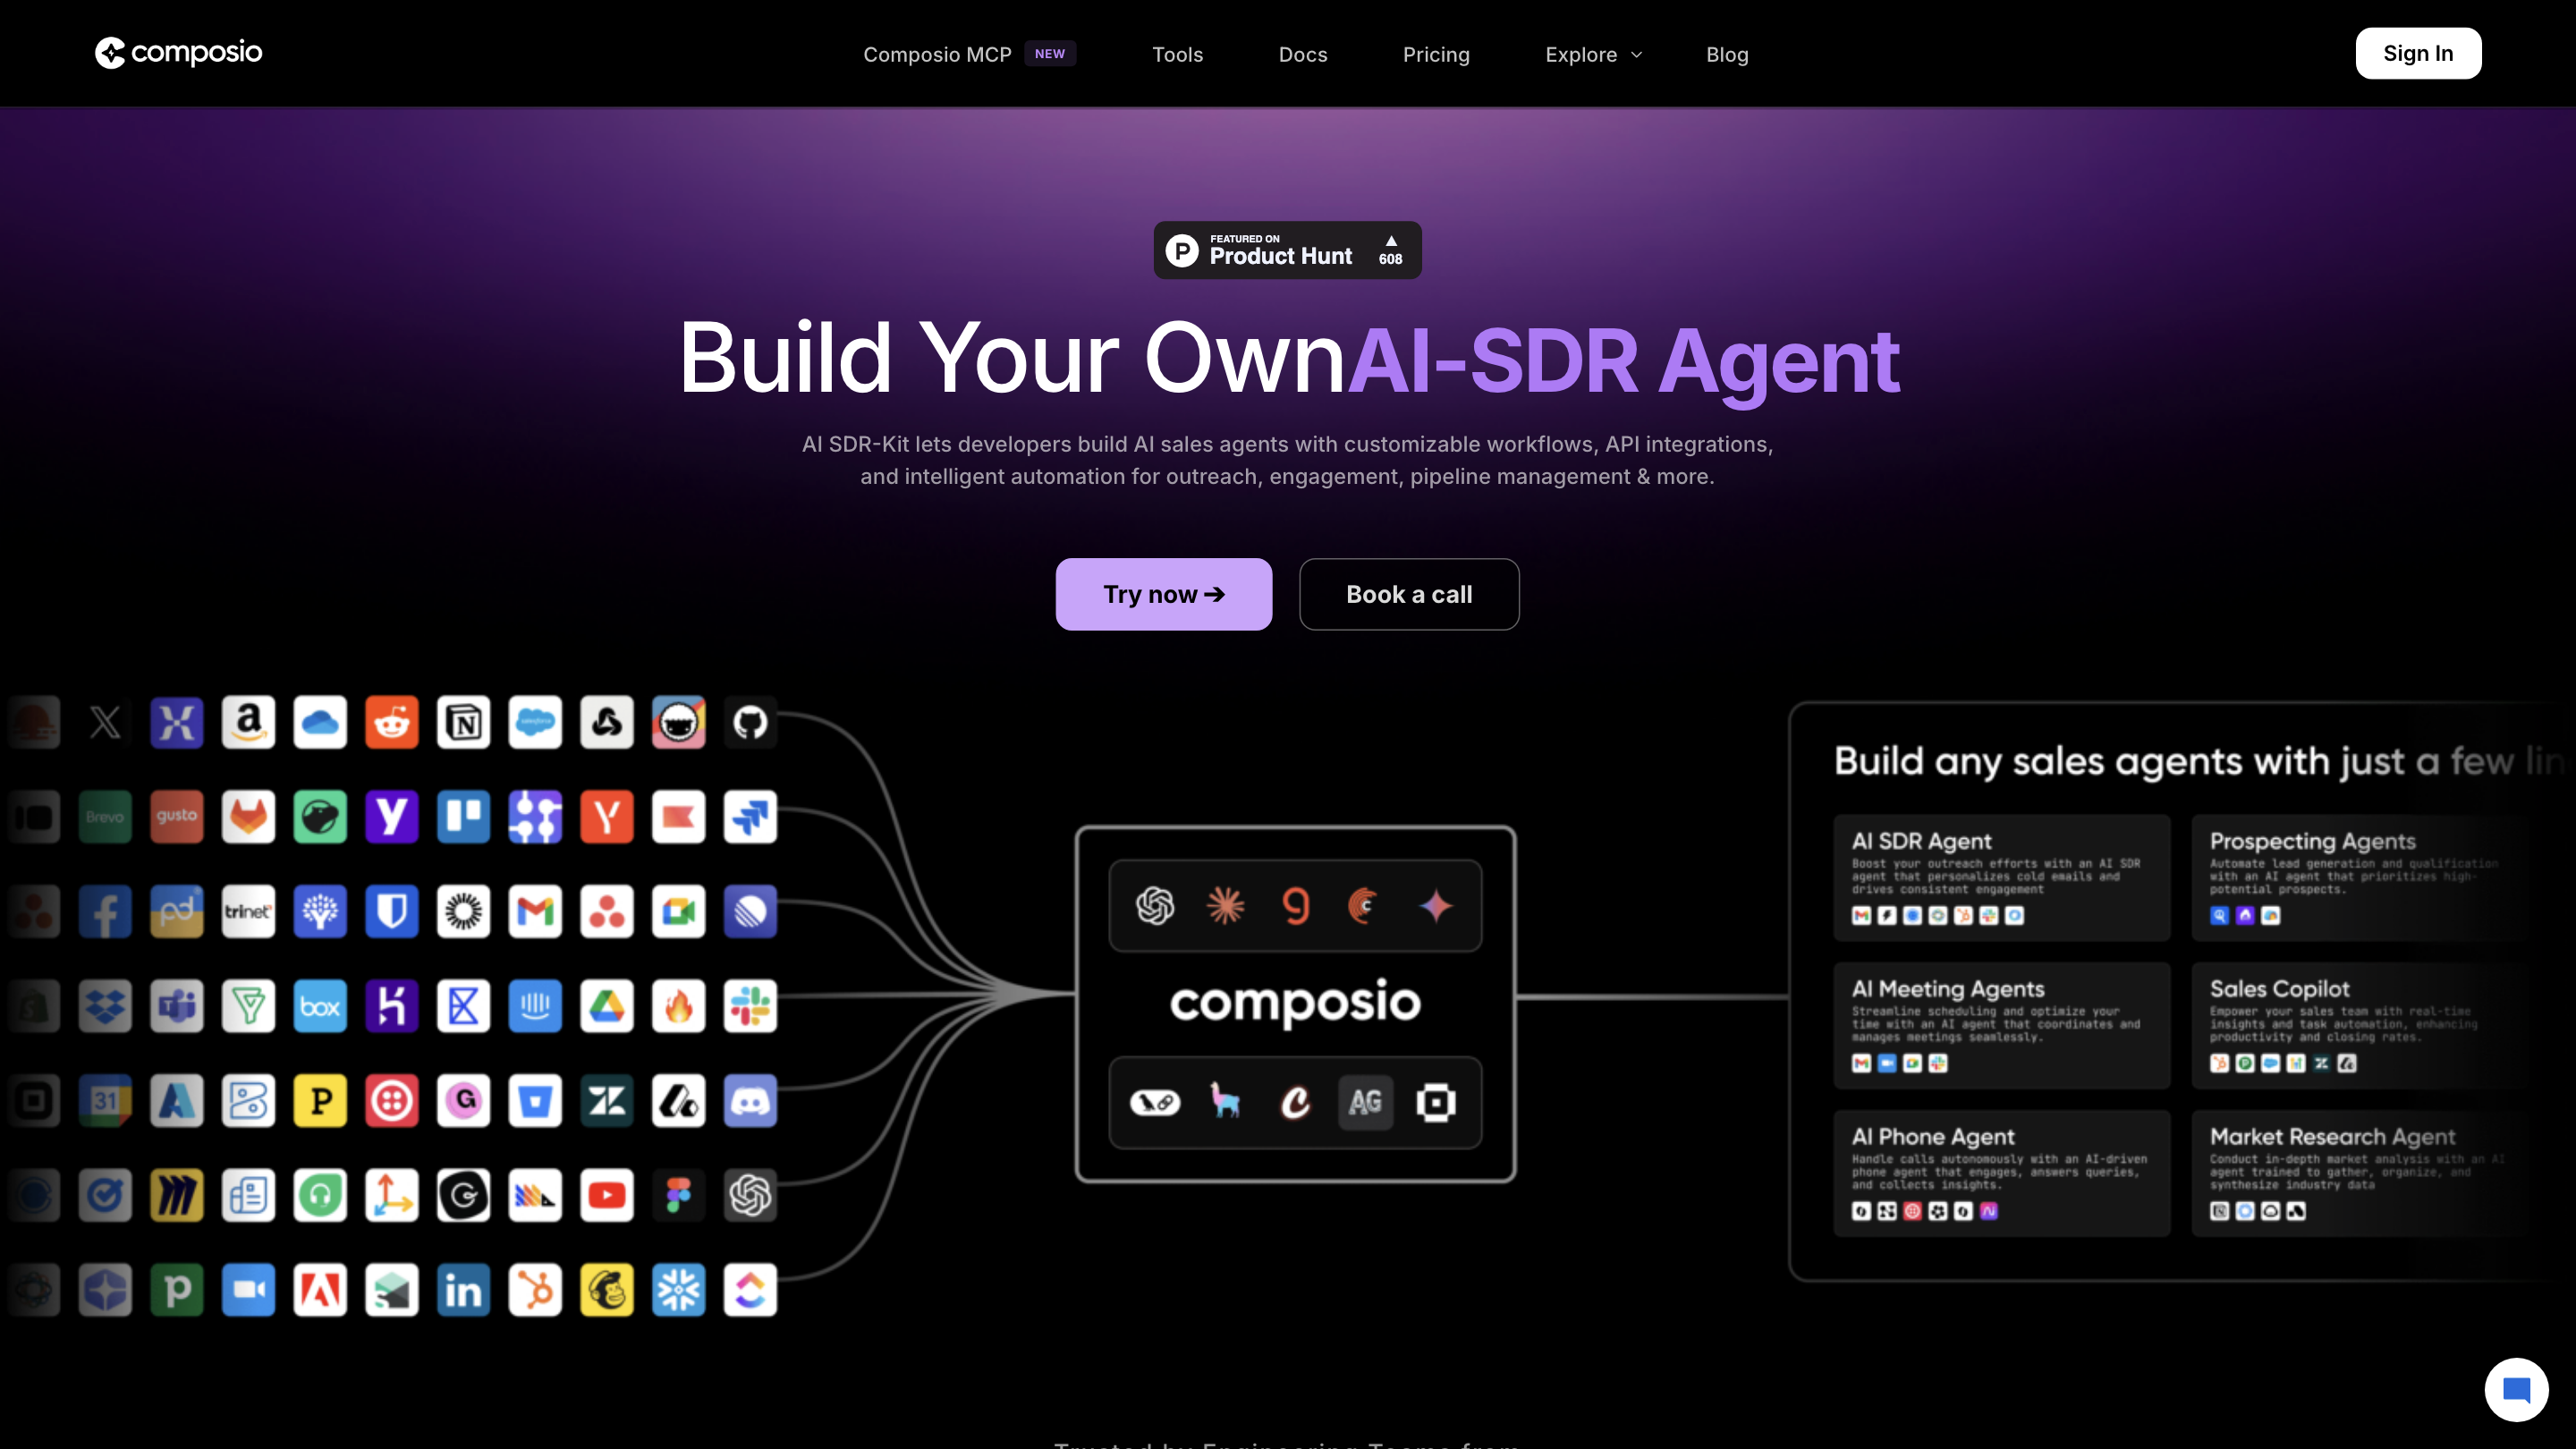The height and width of the screenshot is (1449, 2576).
Task: Select the Reddit integration icon
Action: (391, 722)
